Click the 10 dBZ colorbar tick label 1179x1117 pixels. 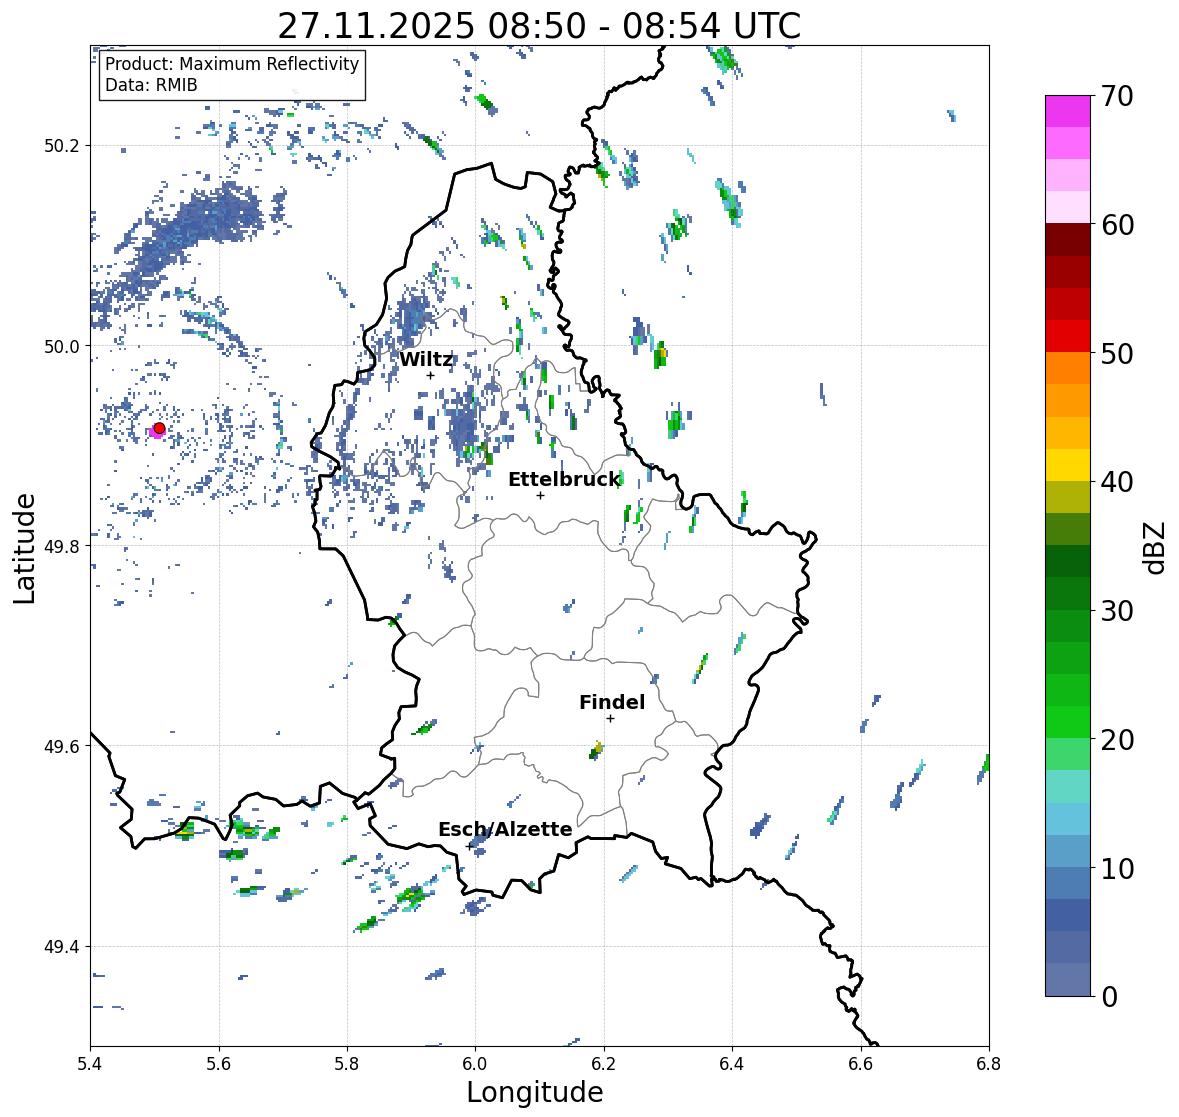click(1117, 868)
